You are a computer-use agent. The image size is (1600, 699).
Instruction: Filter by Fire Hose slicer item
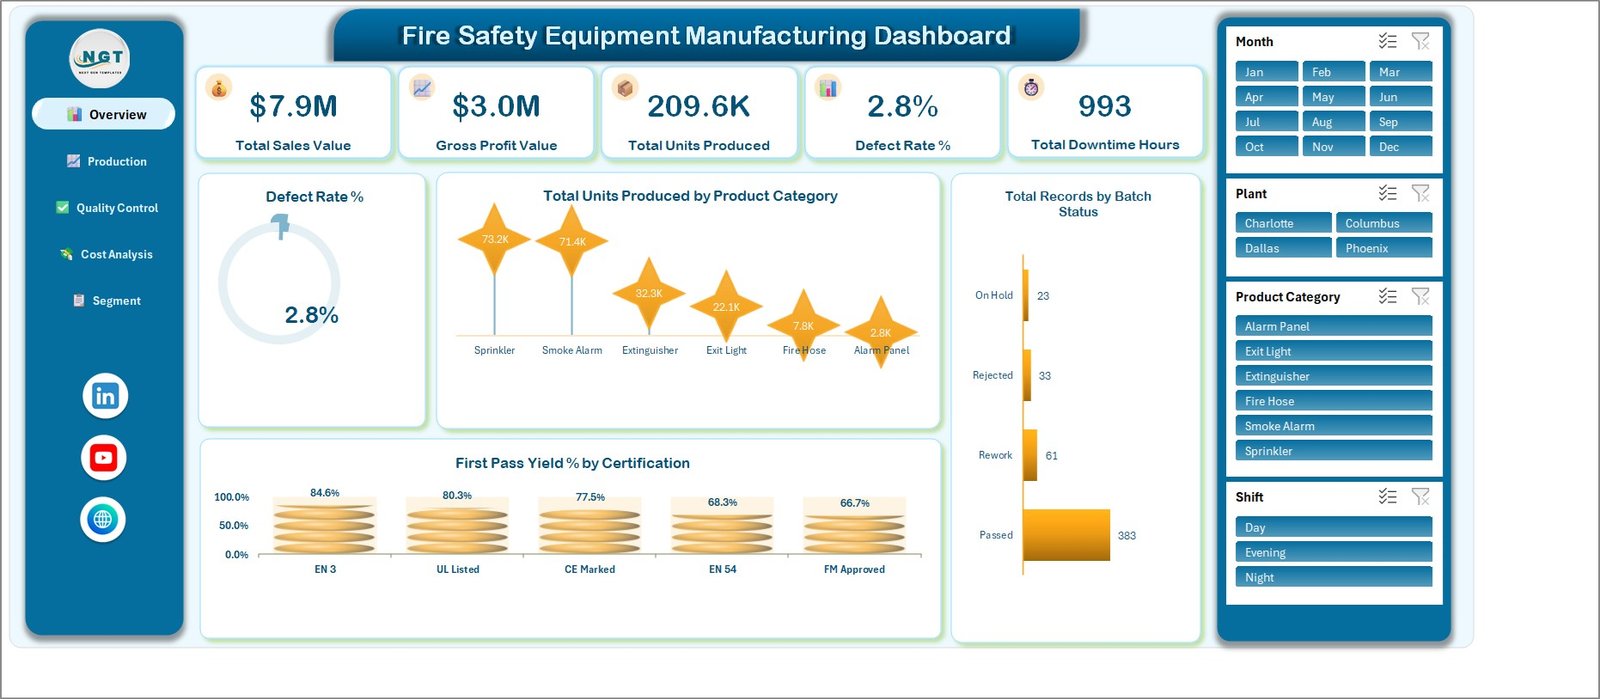click(1334, 401)
